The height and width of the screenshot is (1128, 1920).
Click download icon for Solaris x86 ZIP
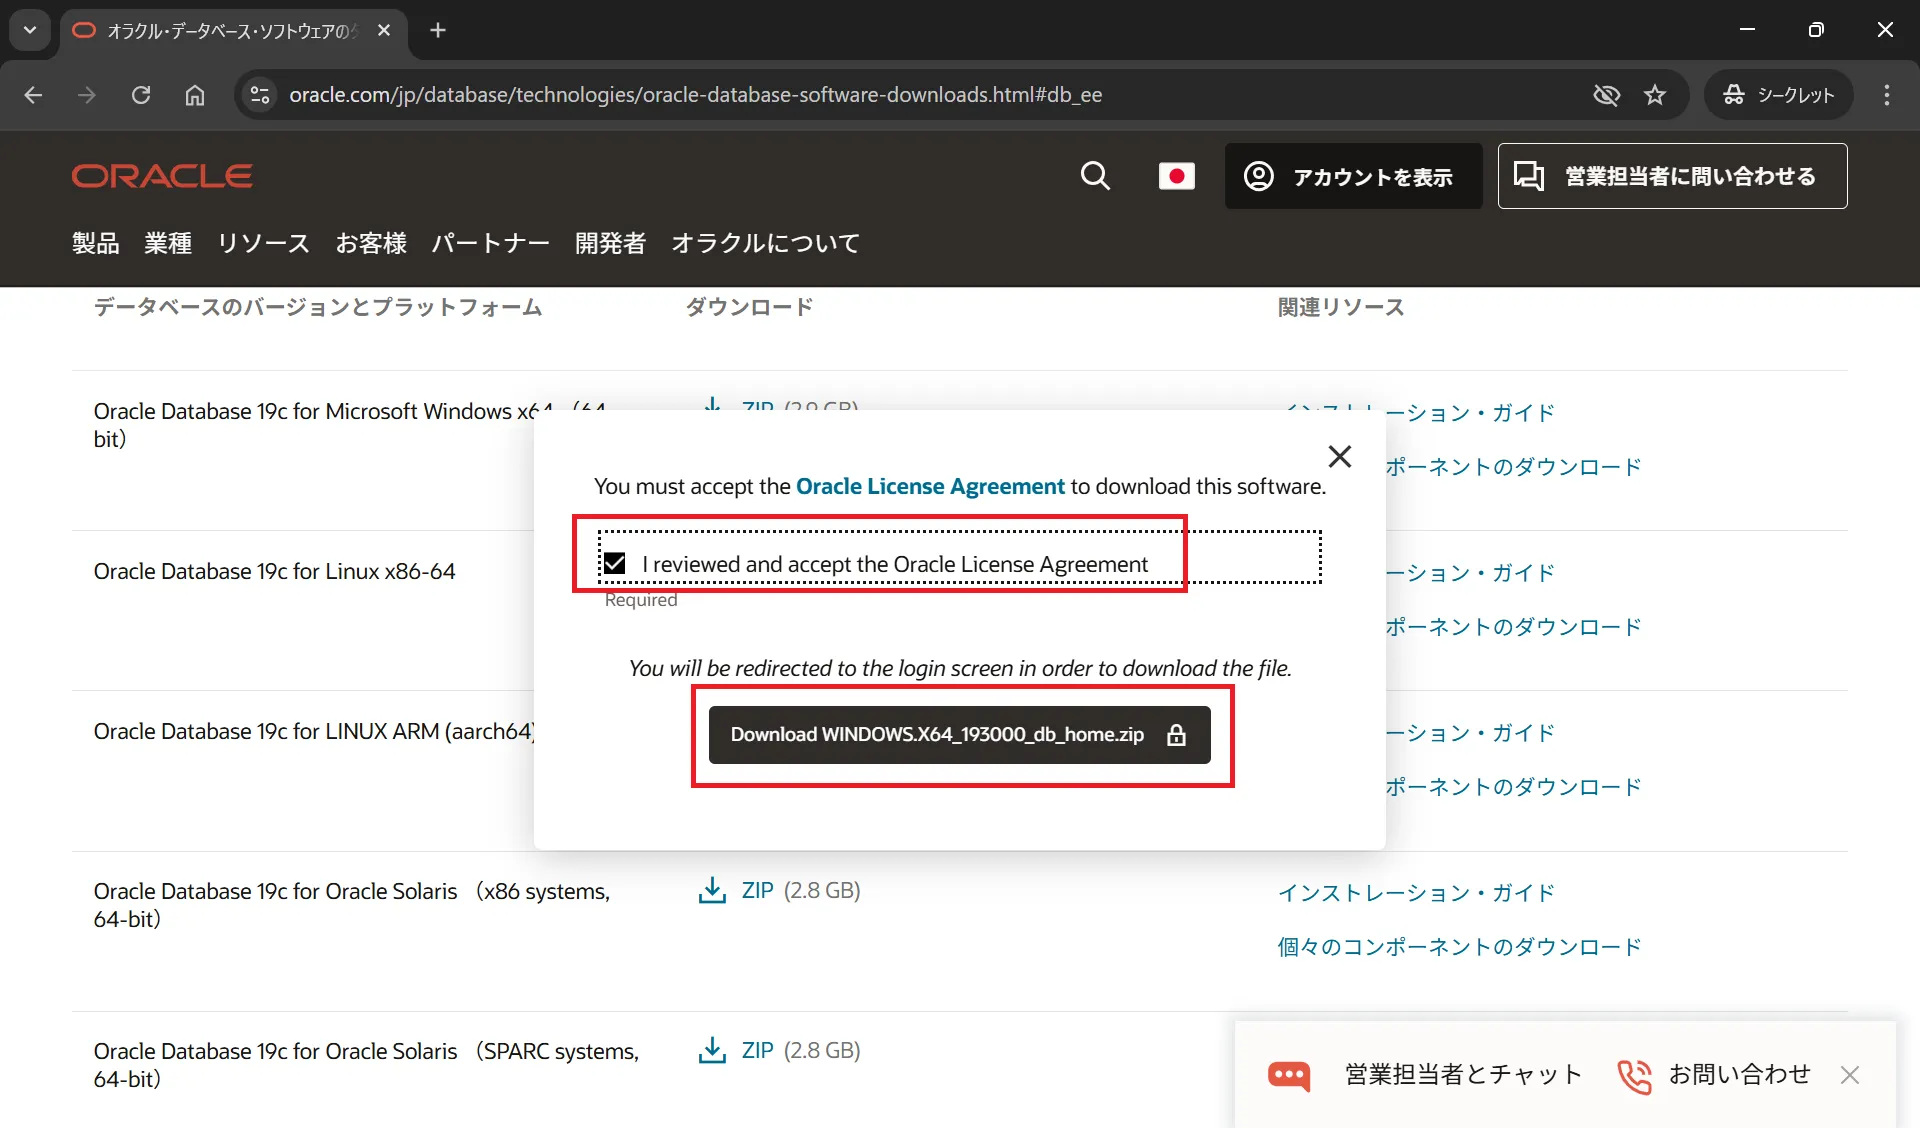(x=712, y=890)
